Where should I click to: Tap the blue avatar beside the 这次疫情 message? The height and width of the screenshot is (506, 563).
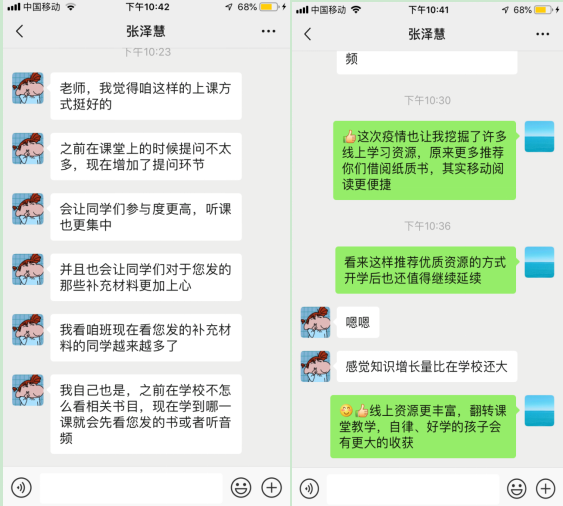click(539, 136)
